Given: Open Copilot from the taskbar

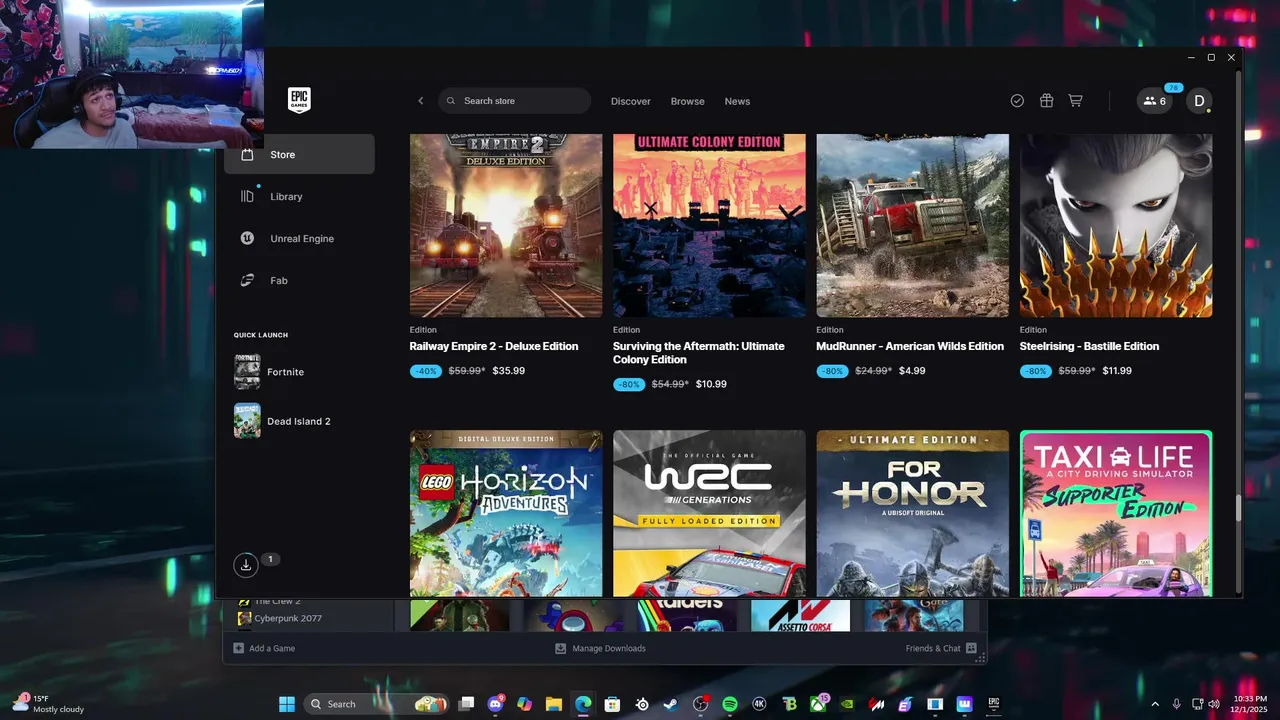Looking at the screenshot, I should point(525,704).
